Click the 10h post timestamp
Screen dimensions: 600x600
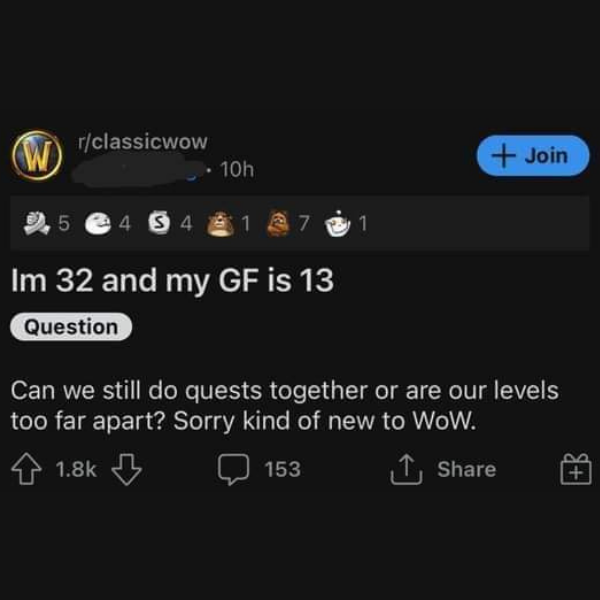coord(237,170)
